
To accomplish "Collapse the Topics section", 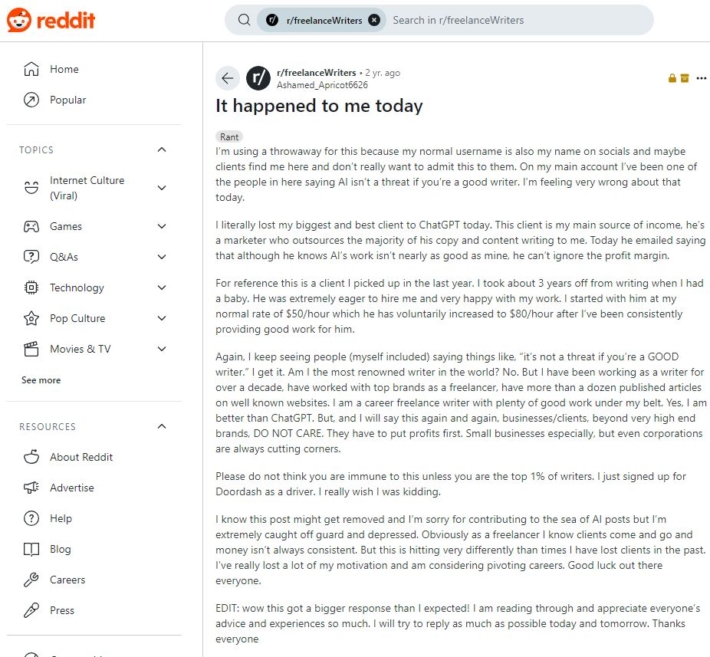I will (162, 149).
